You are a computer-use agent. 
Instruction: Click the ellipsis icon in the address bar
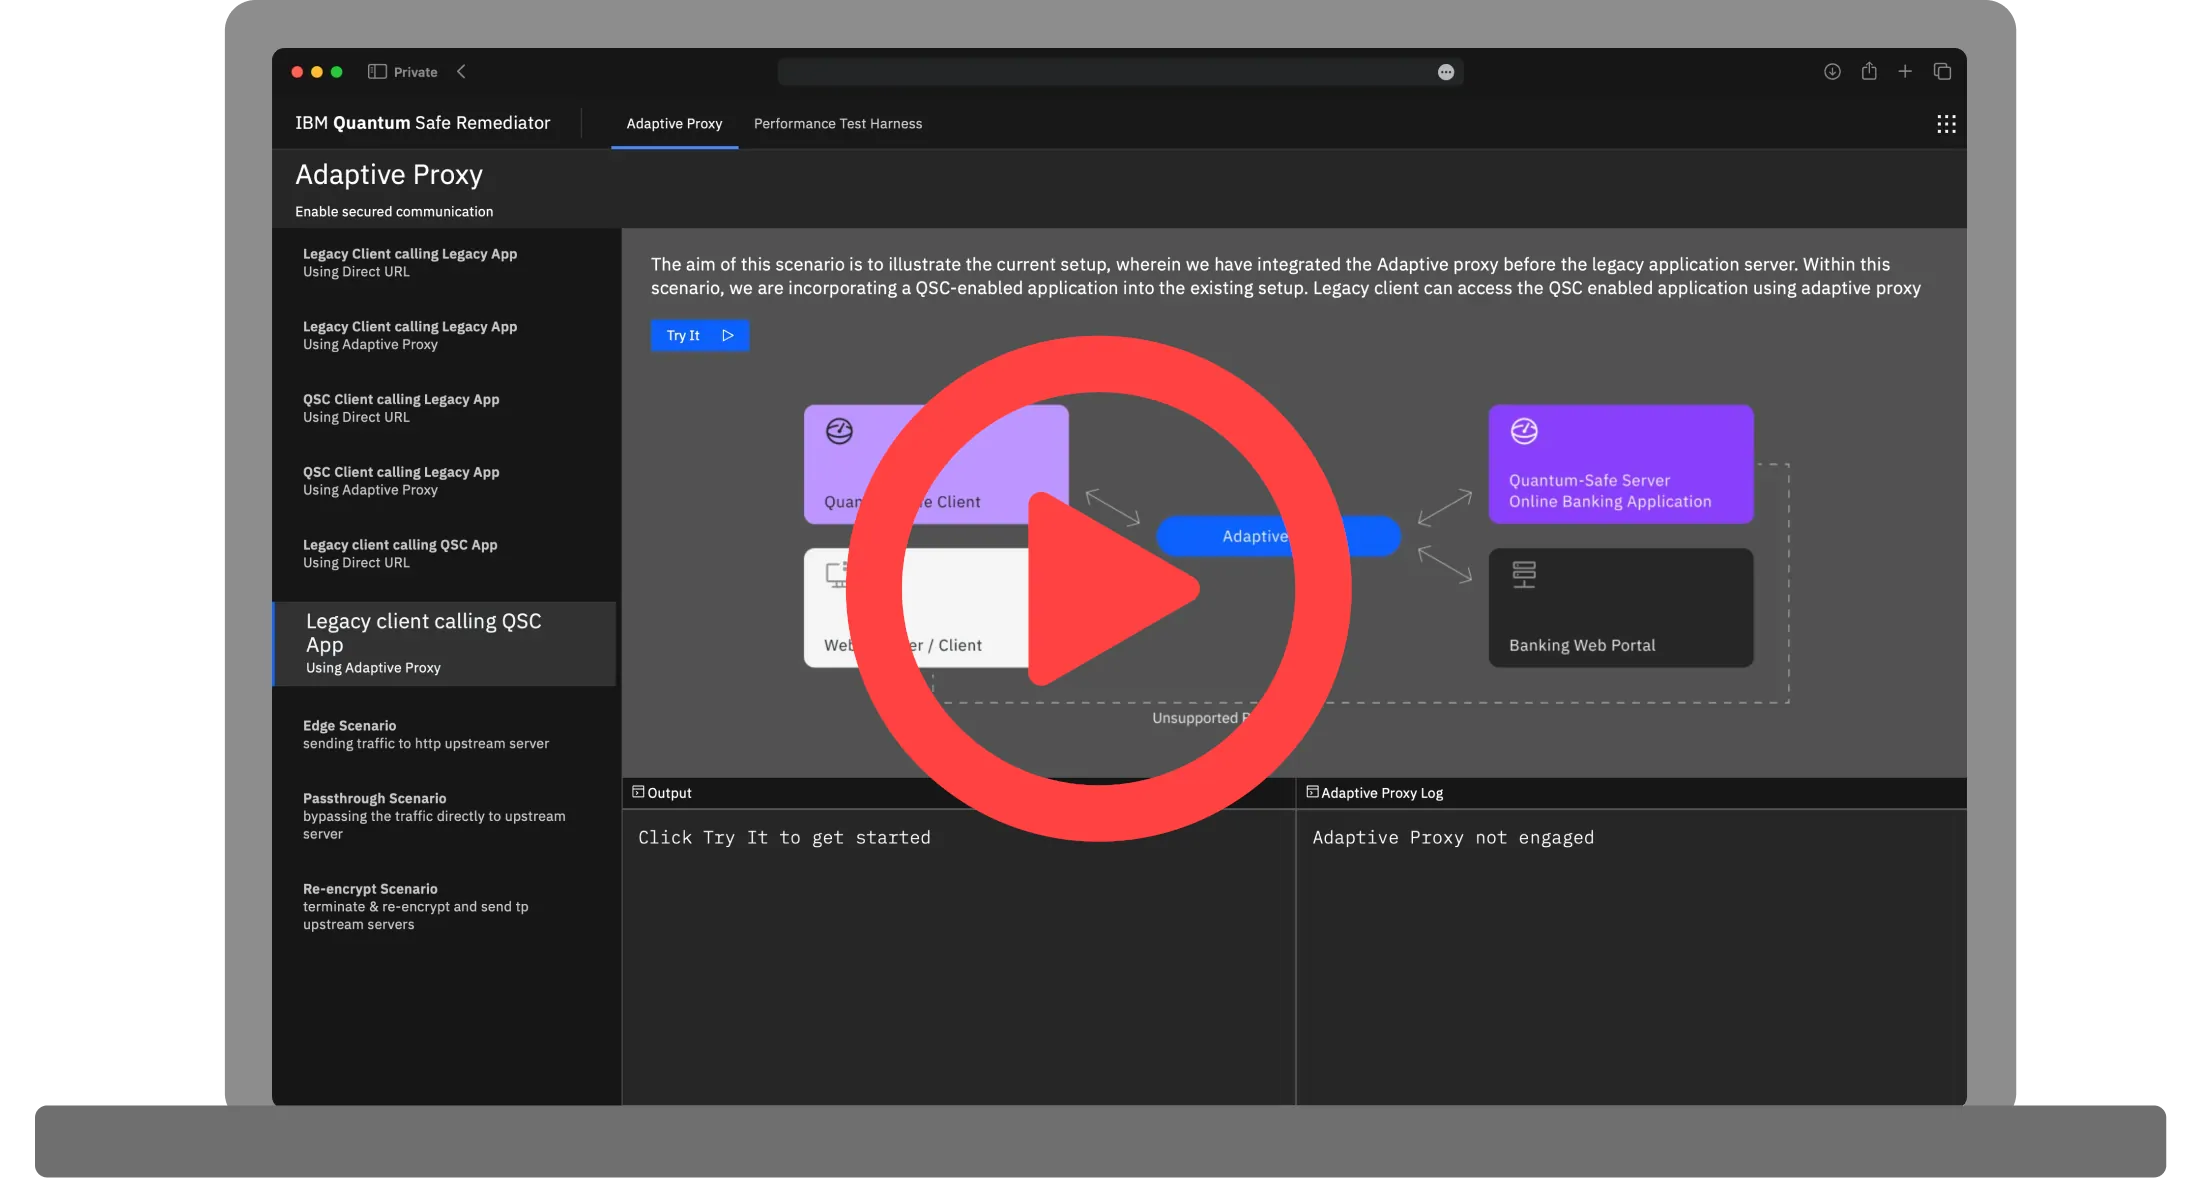1446,72
